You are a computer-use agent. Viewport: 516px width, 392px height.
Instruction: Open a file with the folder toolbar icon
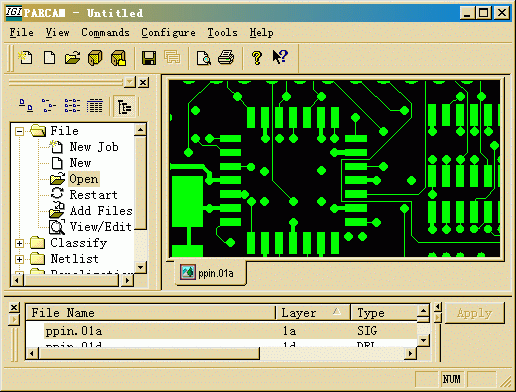tap(72, 58)
